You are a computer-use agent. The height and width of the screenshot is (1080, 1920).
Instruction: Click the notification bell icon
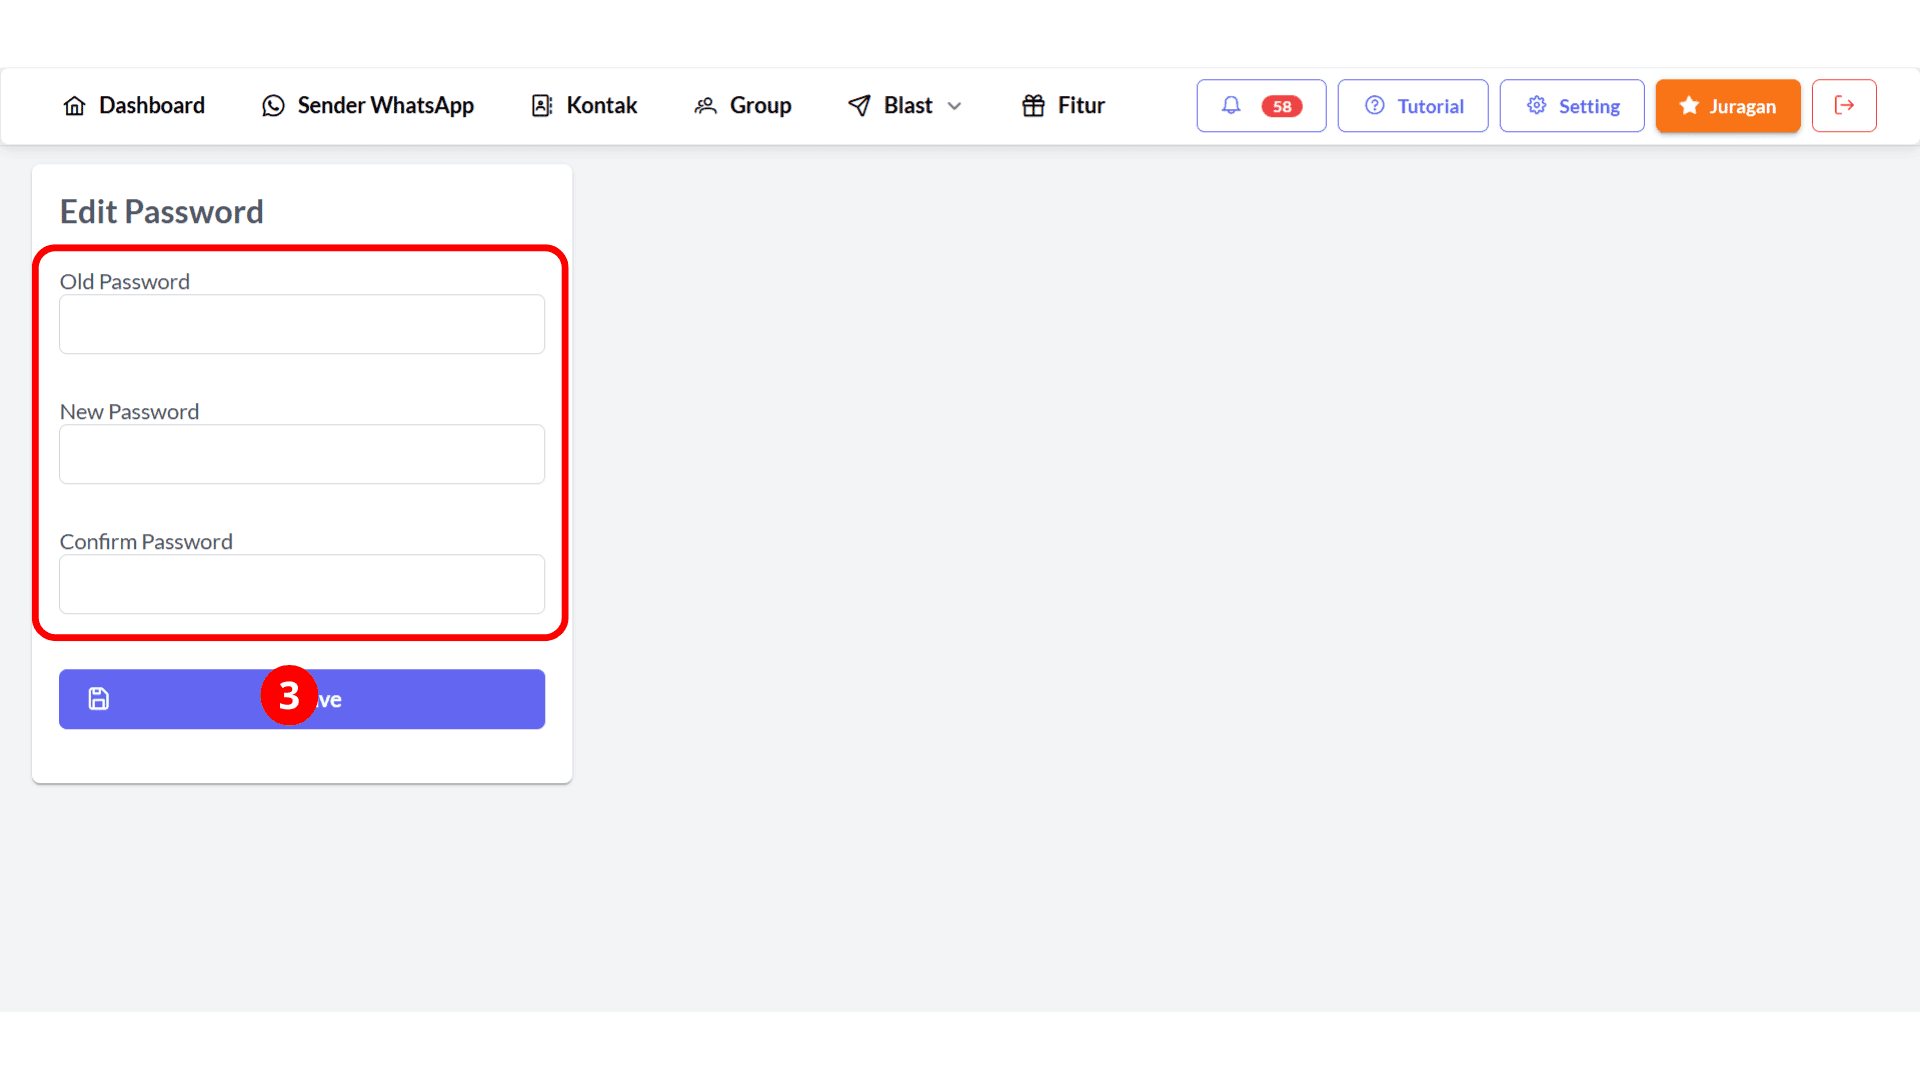1230,104
